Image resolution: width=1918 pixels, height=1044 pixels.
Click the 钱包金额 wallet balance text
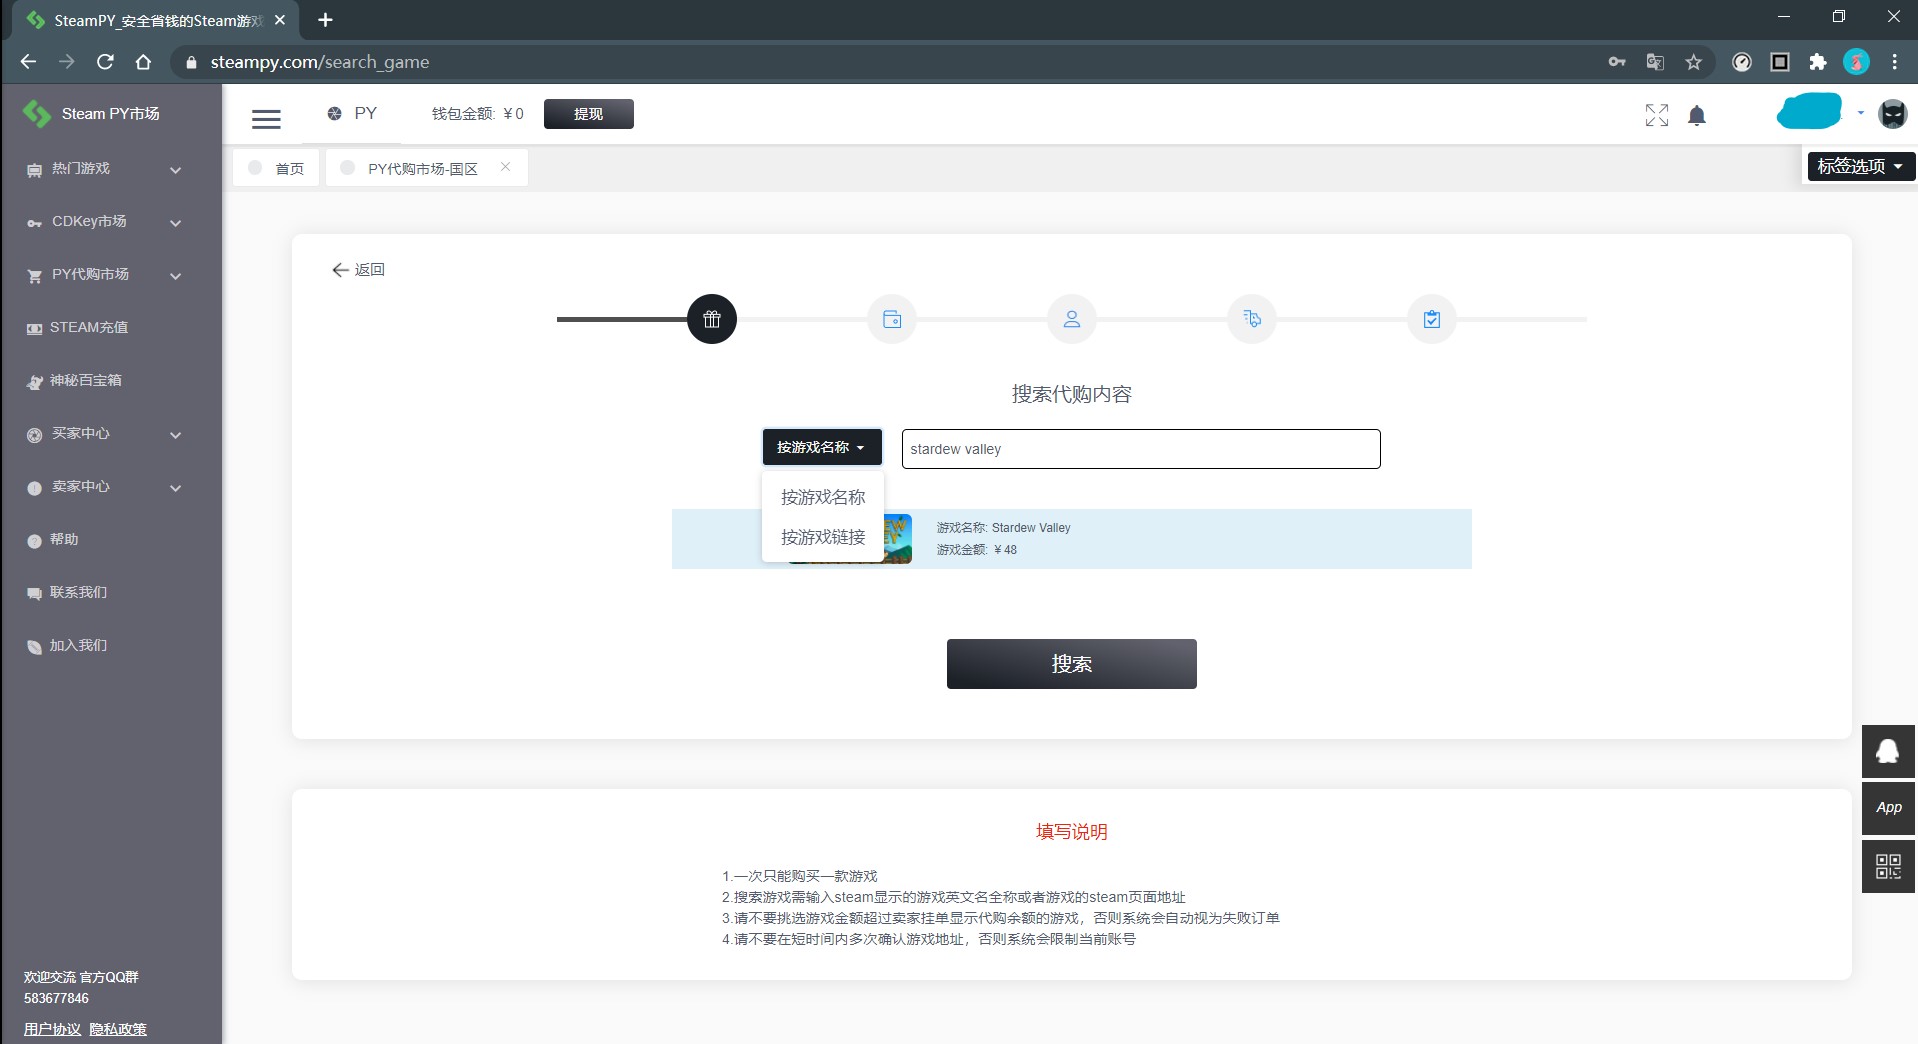point(477,114)
